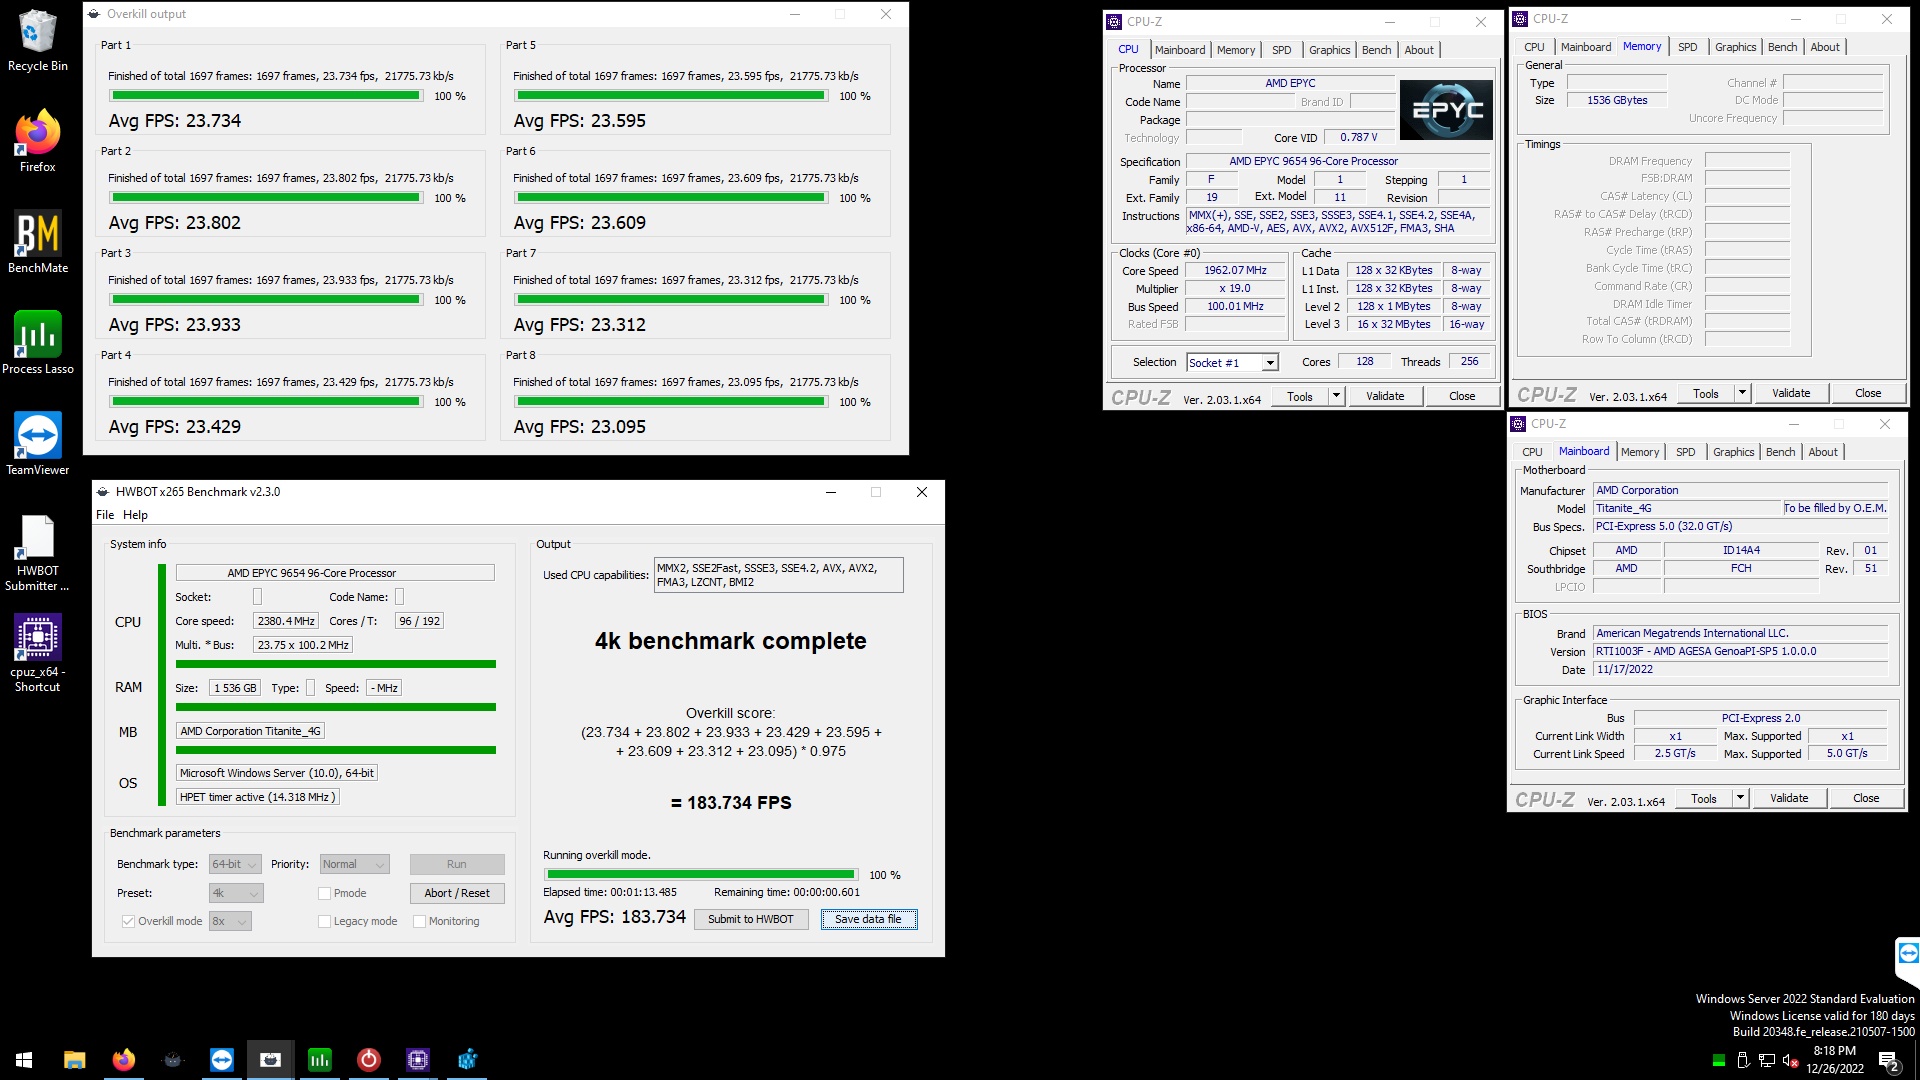1920x1080 pixels.
Task: Switch to SPD tab in the CPU-Z Memory window
Action: point(1687,47)
